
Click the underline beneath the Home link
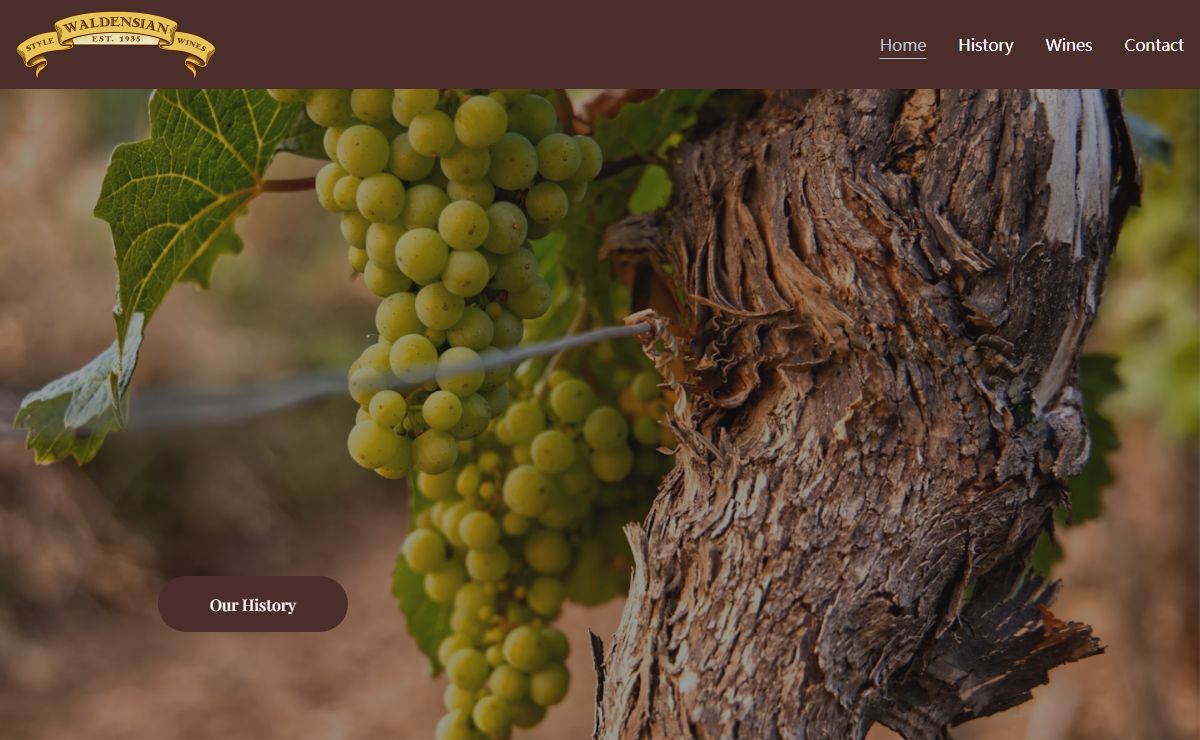coord(903,58)
